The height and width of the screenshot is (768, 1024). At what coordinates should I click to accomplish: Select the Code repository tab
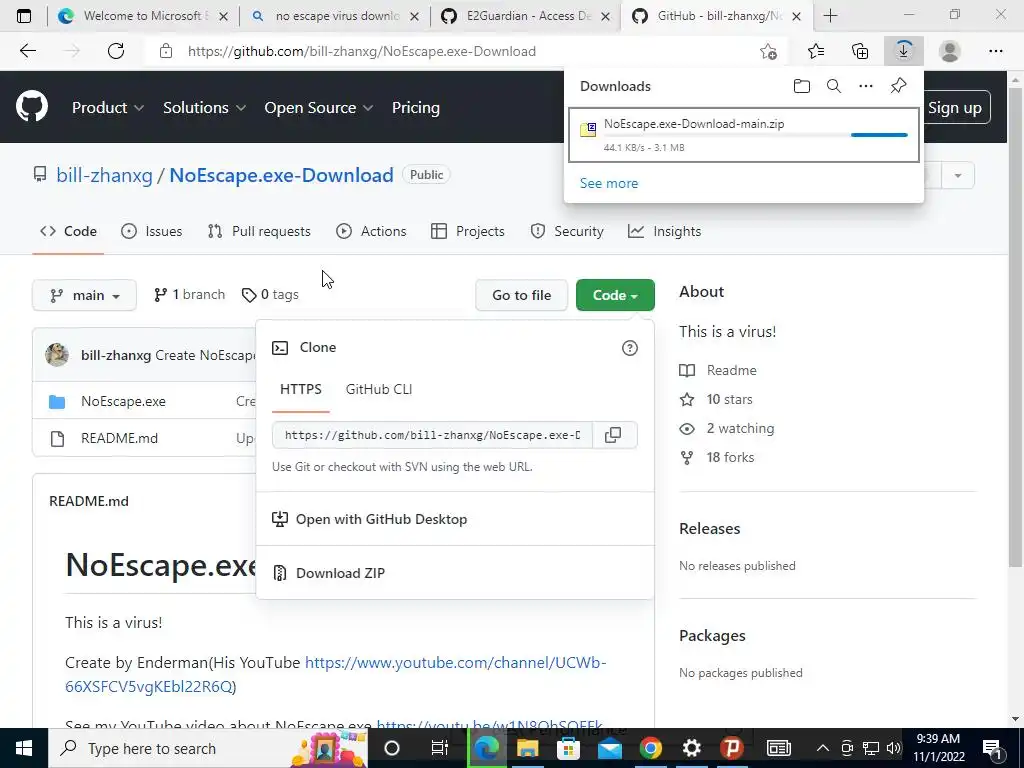(69, 231)
